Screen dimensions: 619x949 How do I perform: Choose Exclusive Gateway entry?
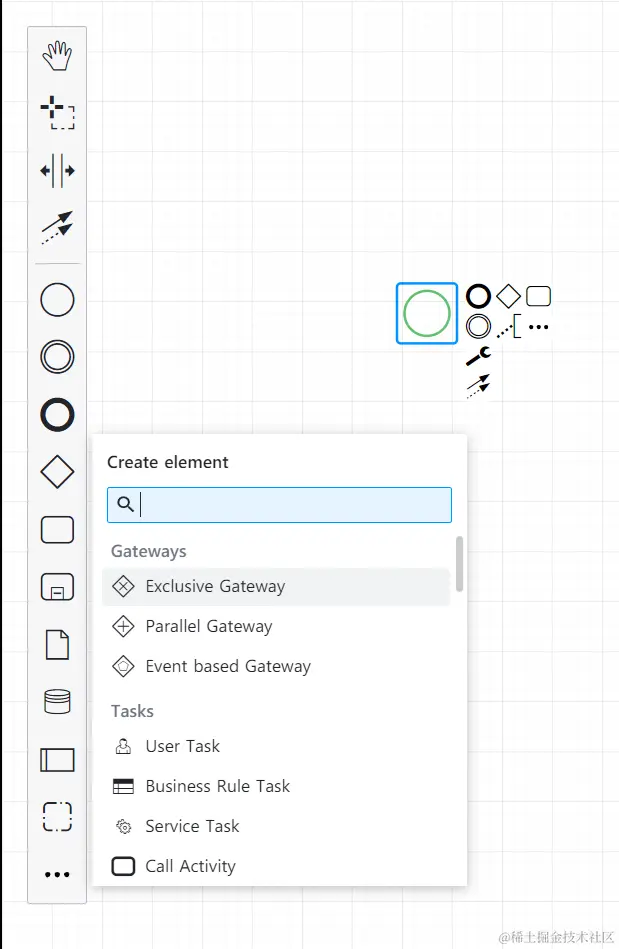[x=276, y=586]
